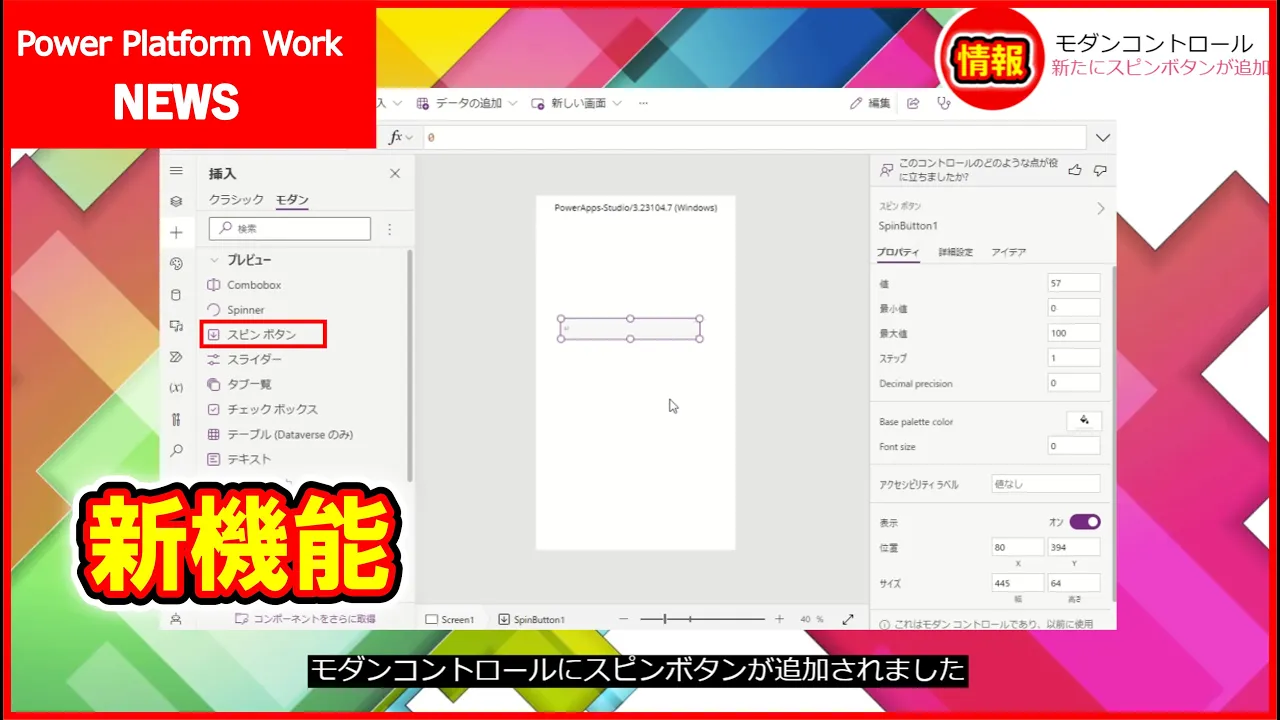Select the アイデア tab
The image size is (1280, 720).
point(1008,252)
